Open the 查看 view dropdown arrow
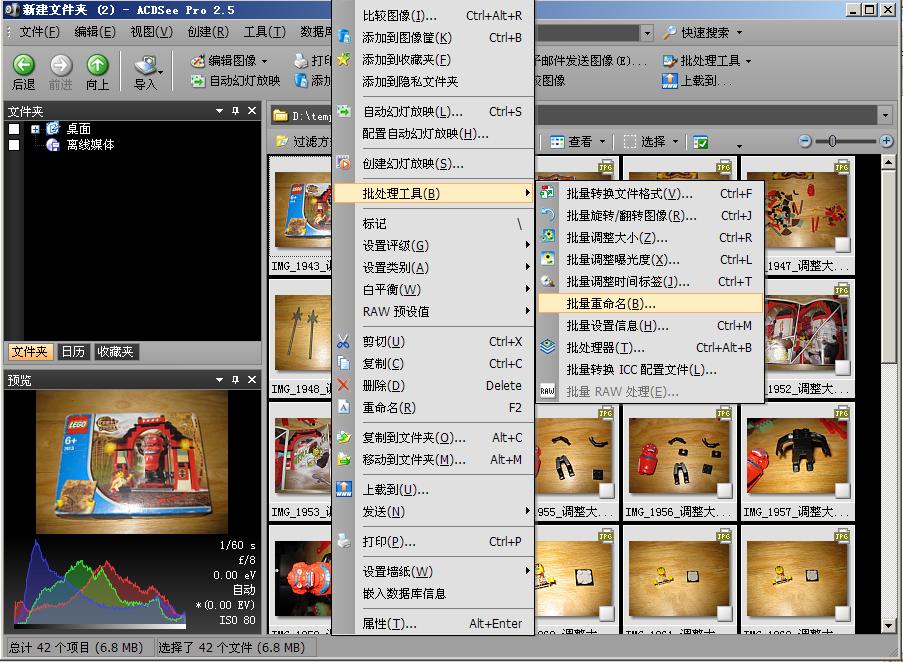903x662 pixels. pyautogui.click(x=602, y=141)
